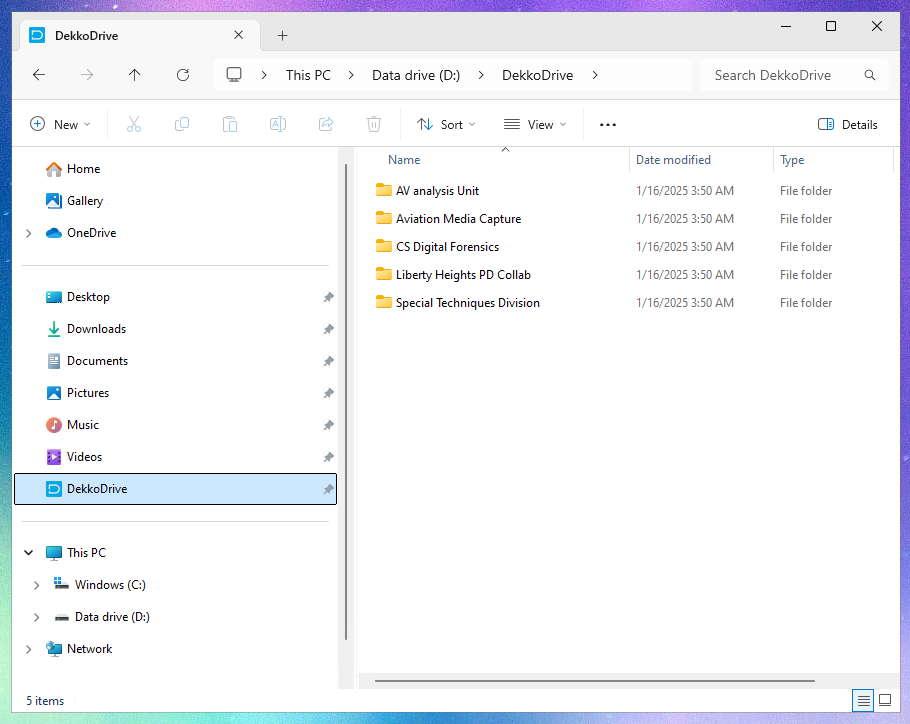
Task: Click the navigation pane vertical scrollbar
Action: tap(346, 402)
